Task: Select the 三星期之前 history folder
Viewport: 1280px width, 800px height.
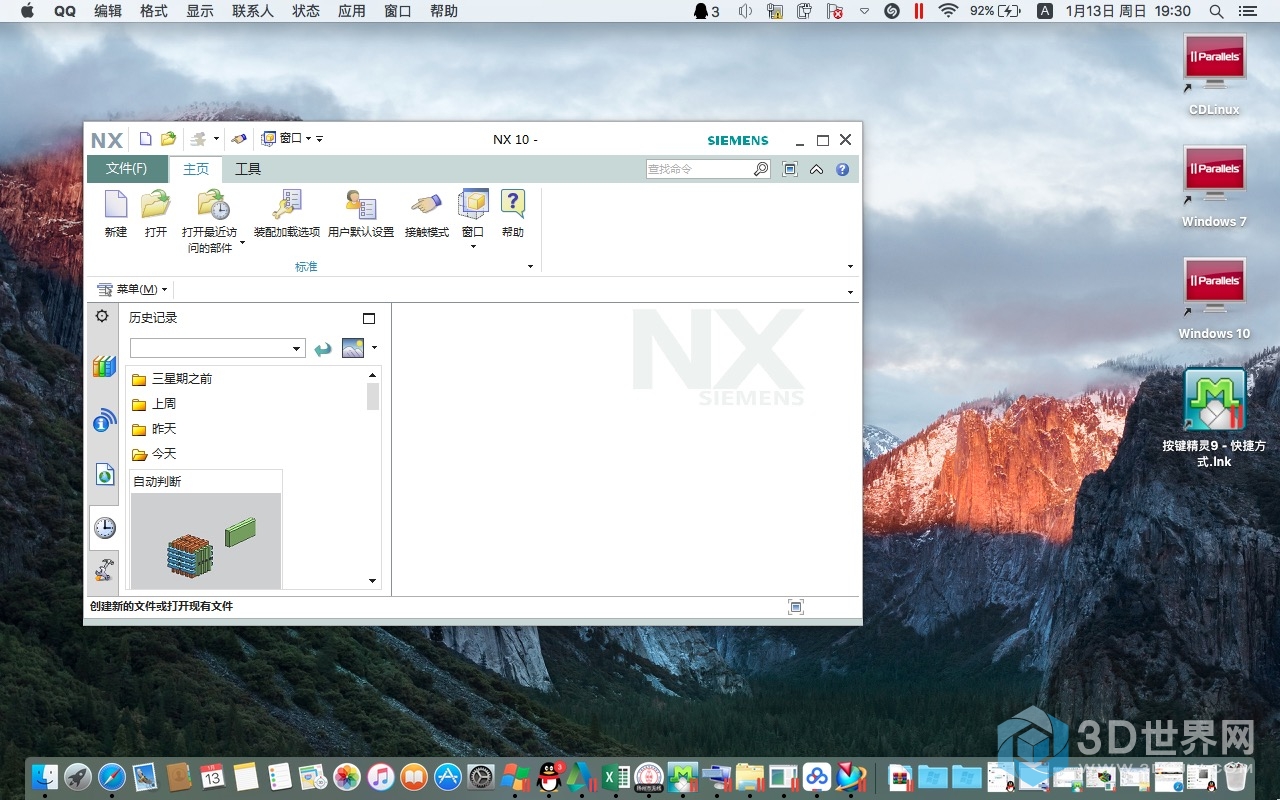Action: pyautogui.click(x=172, y=379)
